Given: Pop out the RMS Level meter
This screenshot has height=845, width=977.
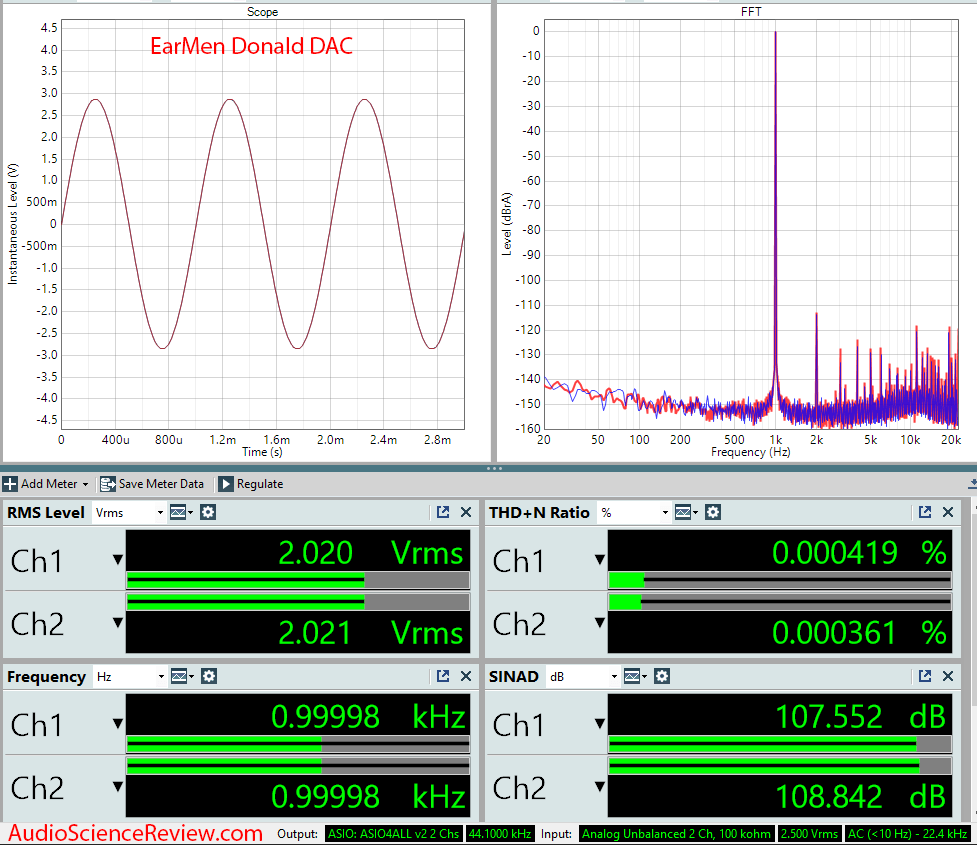Looking at the screenshot, I should [x=443, y=512].
